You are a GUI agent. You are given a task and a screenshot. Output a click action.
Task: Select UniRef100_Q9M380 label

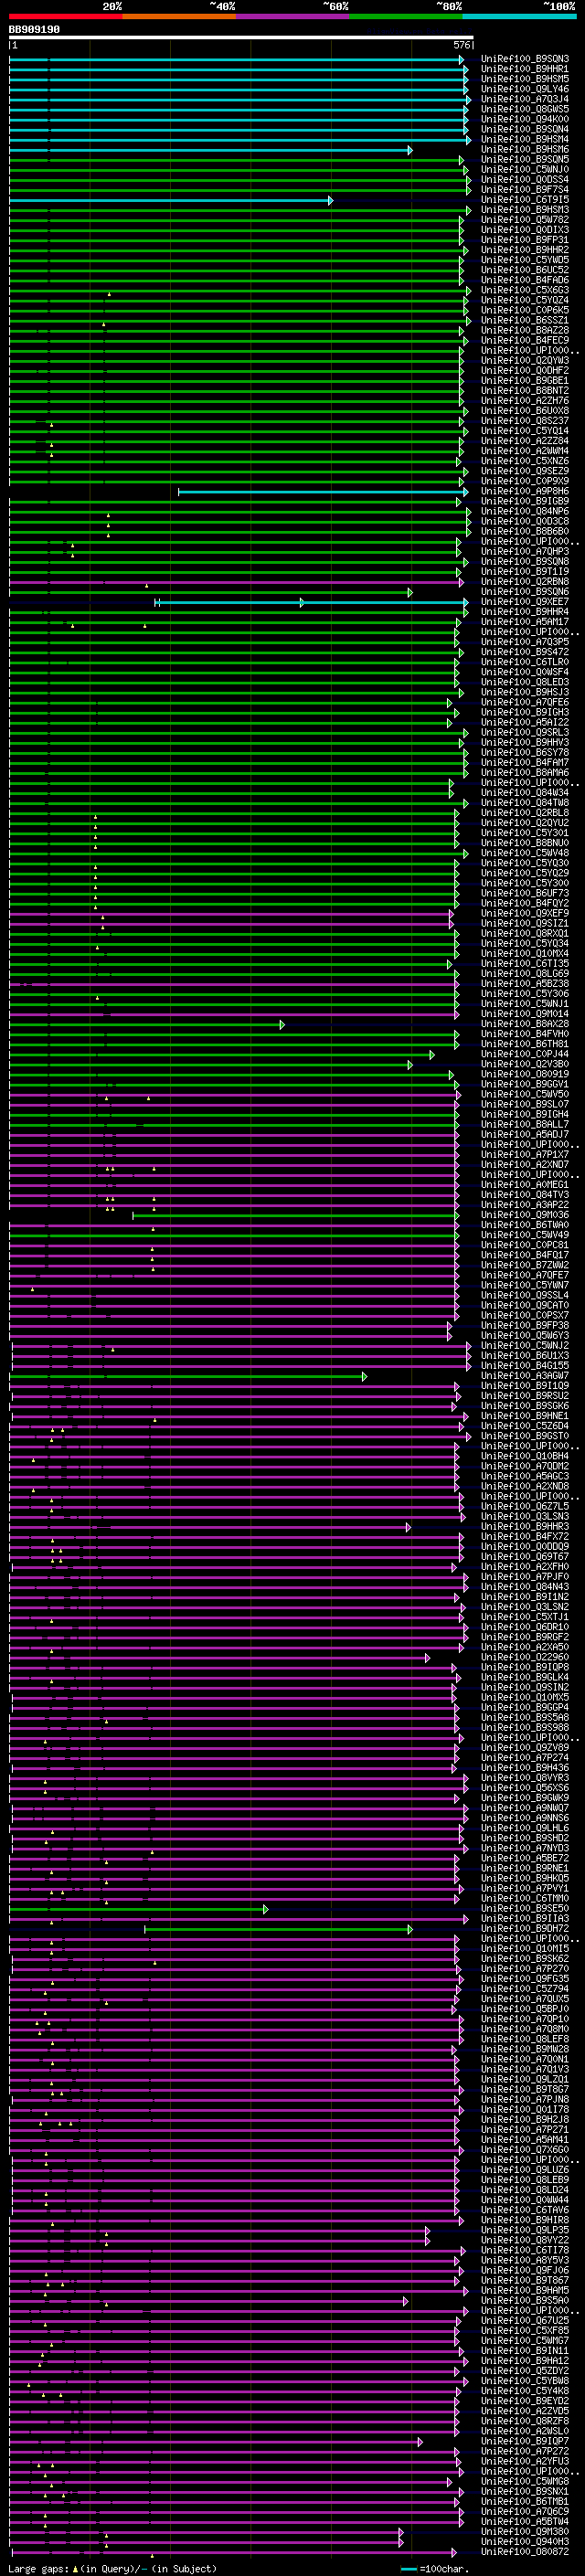[525, 2531]
